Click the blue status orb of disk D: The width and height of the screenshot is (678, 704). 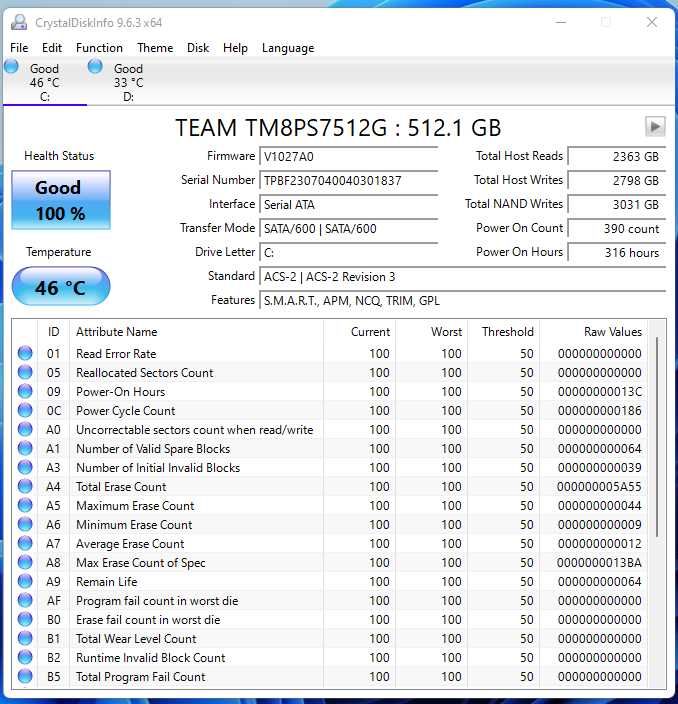tap(95, 66)
